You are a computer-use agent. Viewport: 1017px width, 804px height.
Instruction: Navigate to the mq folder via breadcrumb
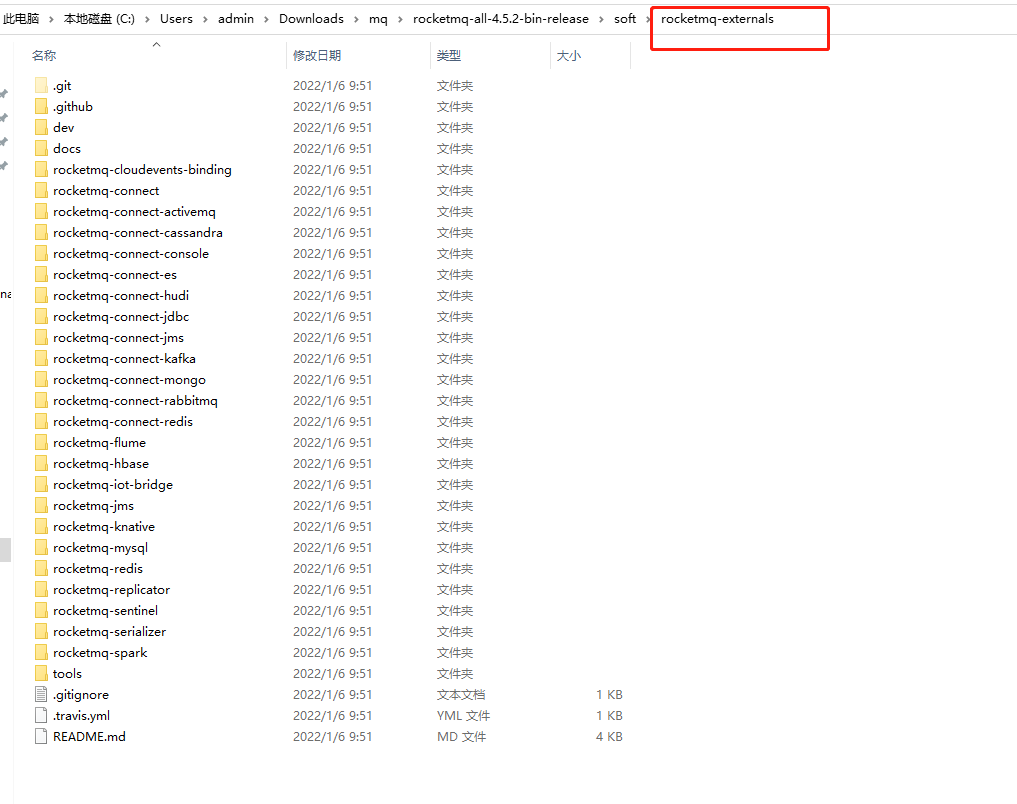click(378, 18)
